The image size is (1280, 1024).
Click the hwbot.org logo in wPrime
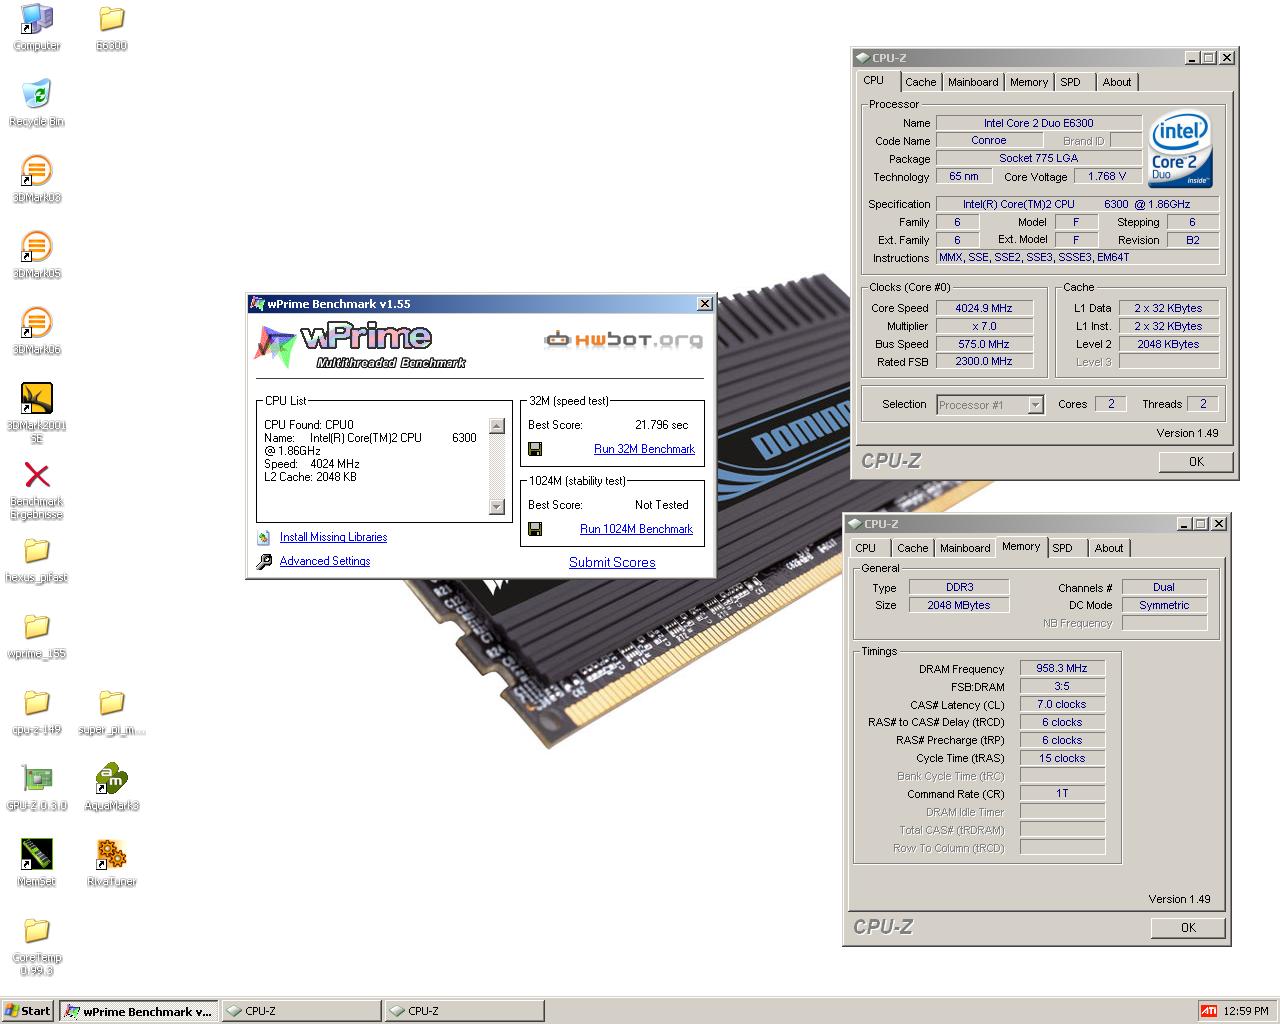click(x=623, y=340)
